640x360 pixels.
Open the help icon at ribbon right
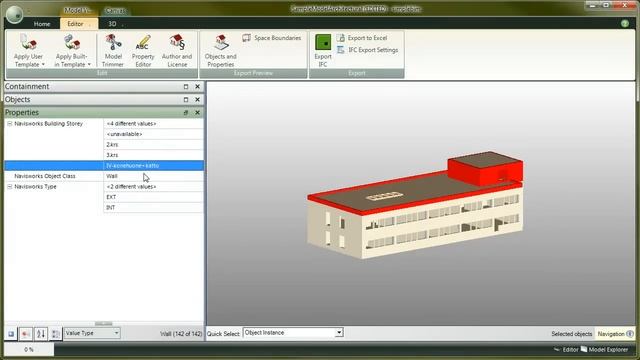[624, 24]
